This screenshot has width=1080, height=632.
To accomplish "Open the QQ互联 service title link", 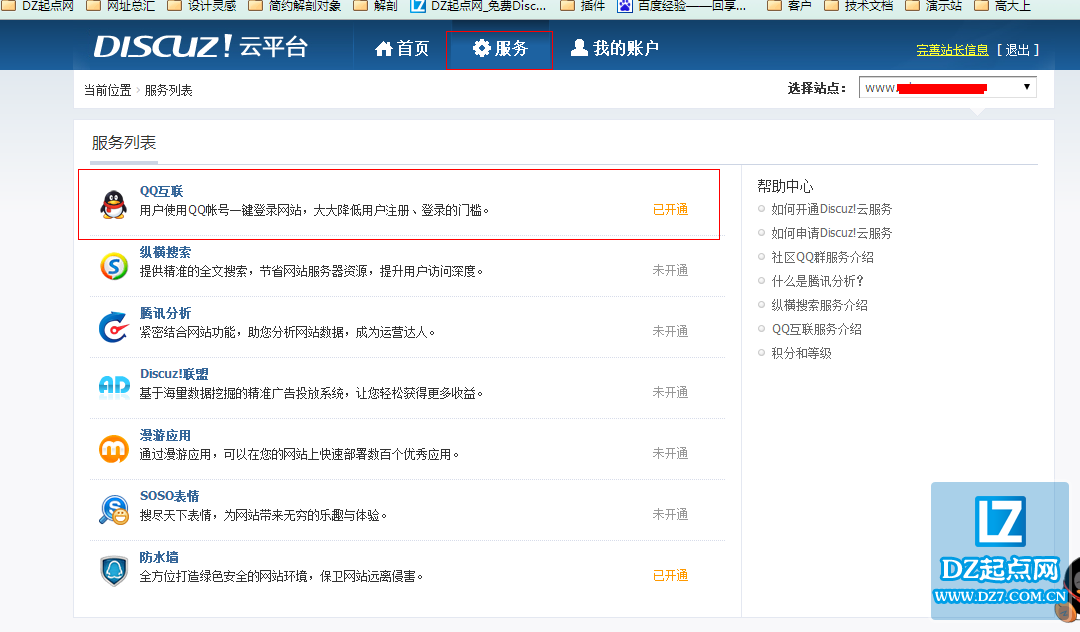I will tap(161, 191).
